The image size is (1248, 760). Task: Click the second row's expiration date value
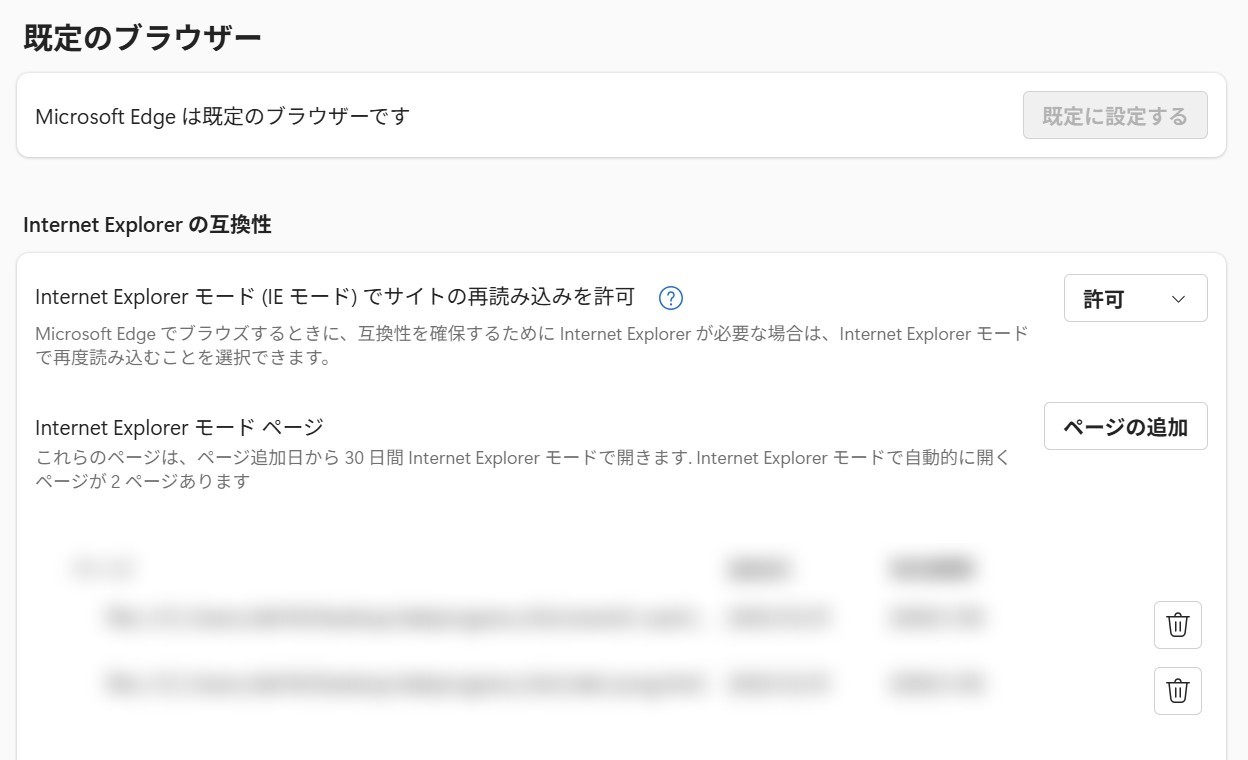point(936,685)
